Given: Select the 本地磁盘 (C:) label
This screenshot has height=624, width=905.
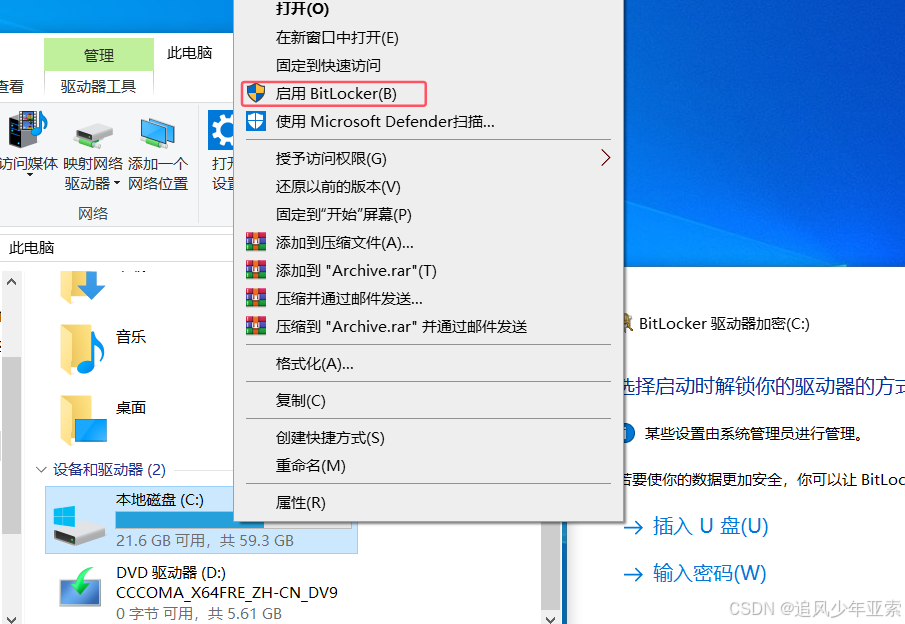Looking at the screenshot, I should pos(160,499).
